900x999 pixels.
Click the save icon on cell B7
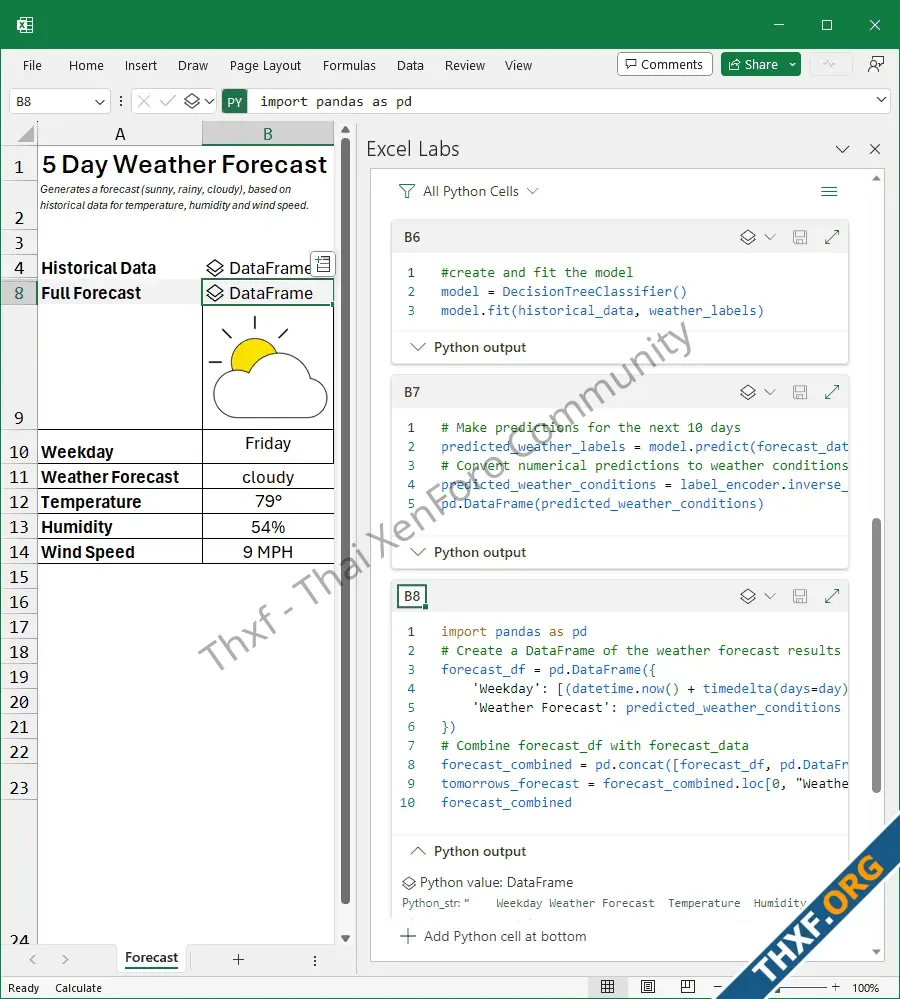pyautogui.click(x=799, y=392)
